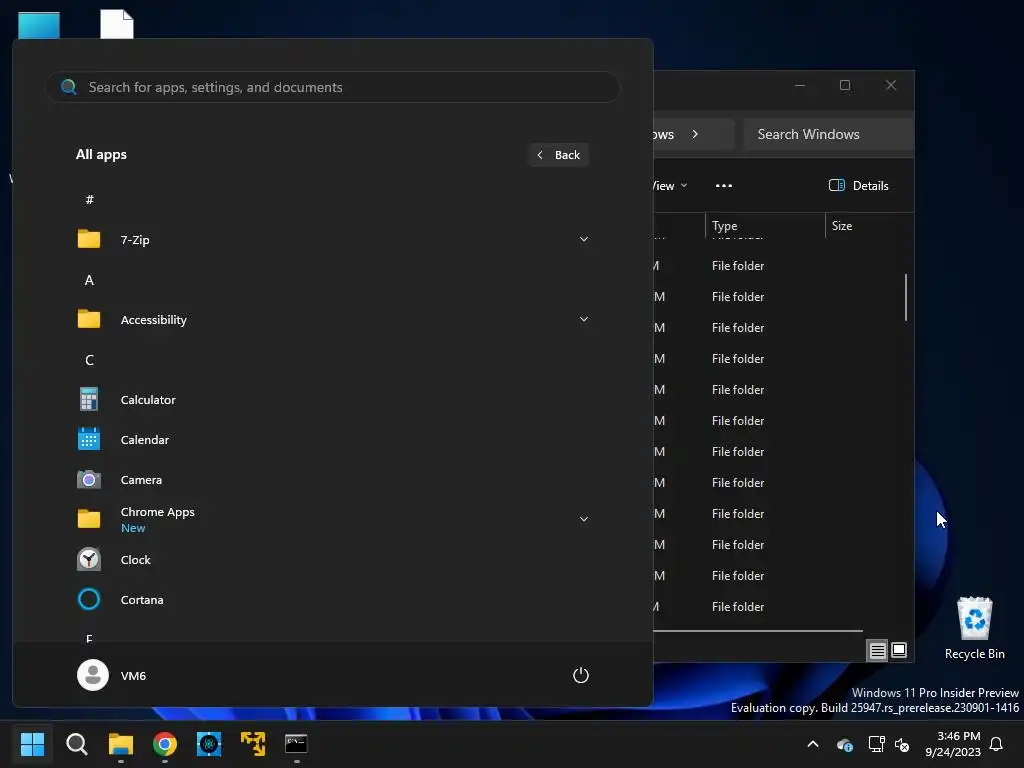1024x768 pixels.
Task: Open the Chrome Apps folder
Action: click(x=332, y=519)
